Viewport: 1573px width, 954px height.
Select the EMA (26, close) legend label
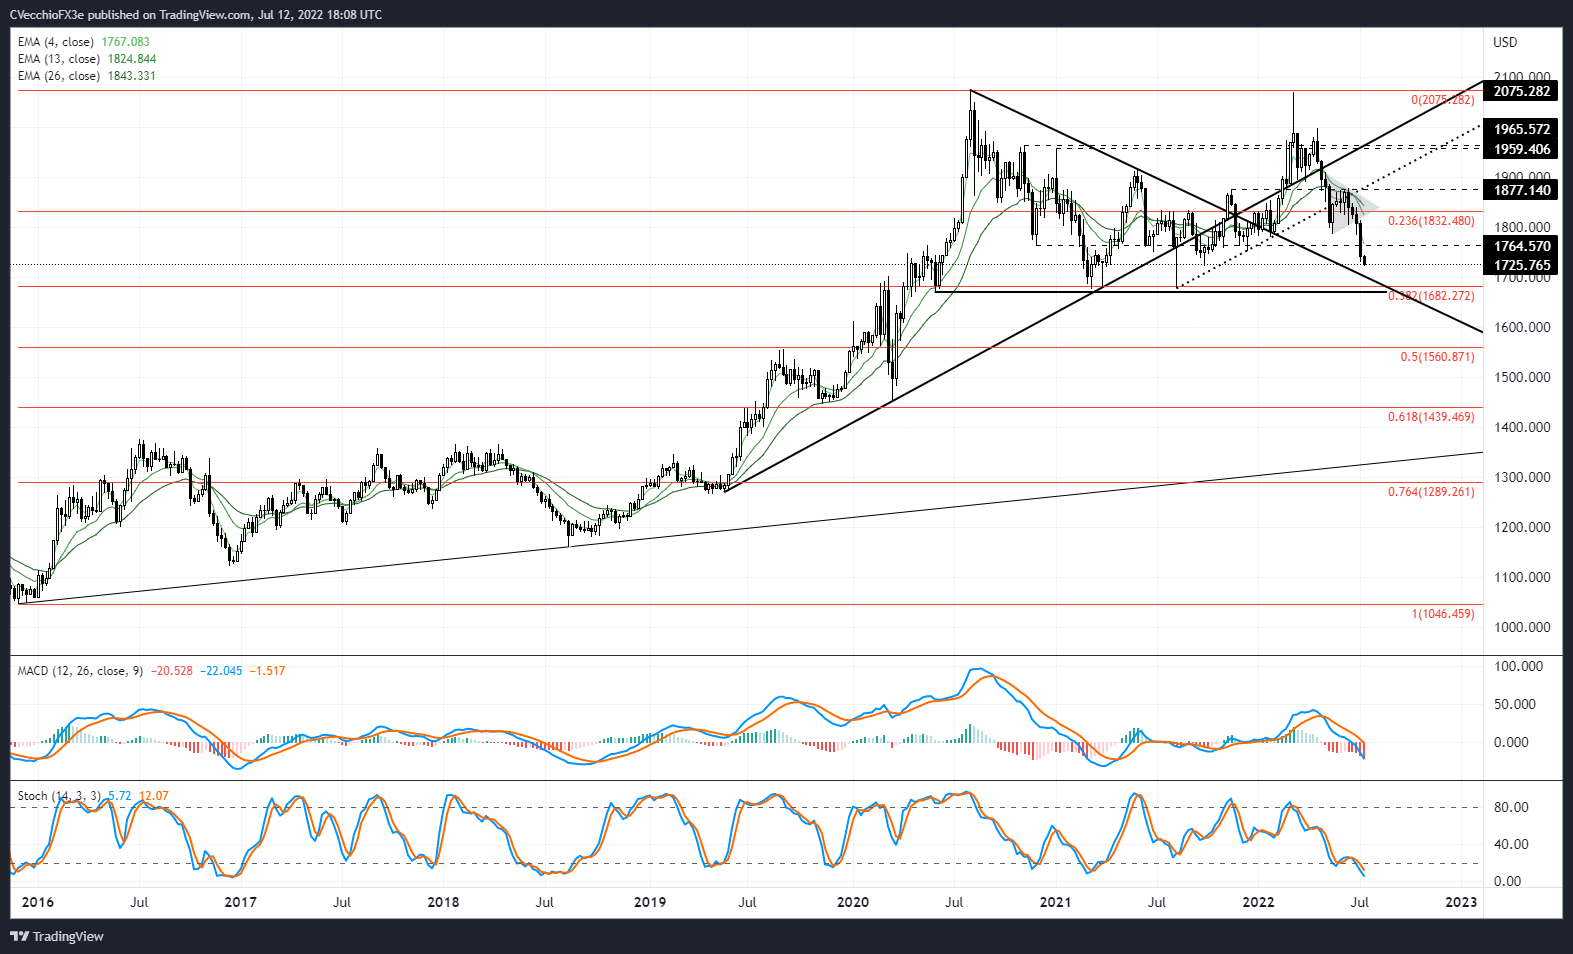pyautogui.click(x=59, y=76)
